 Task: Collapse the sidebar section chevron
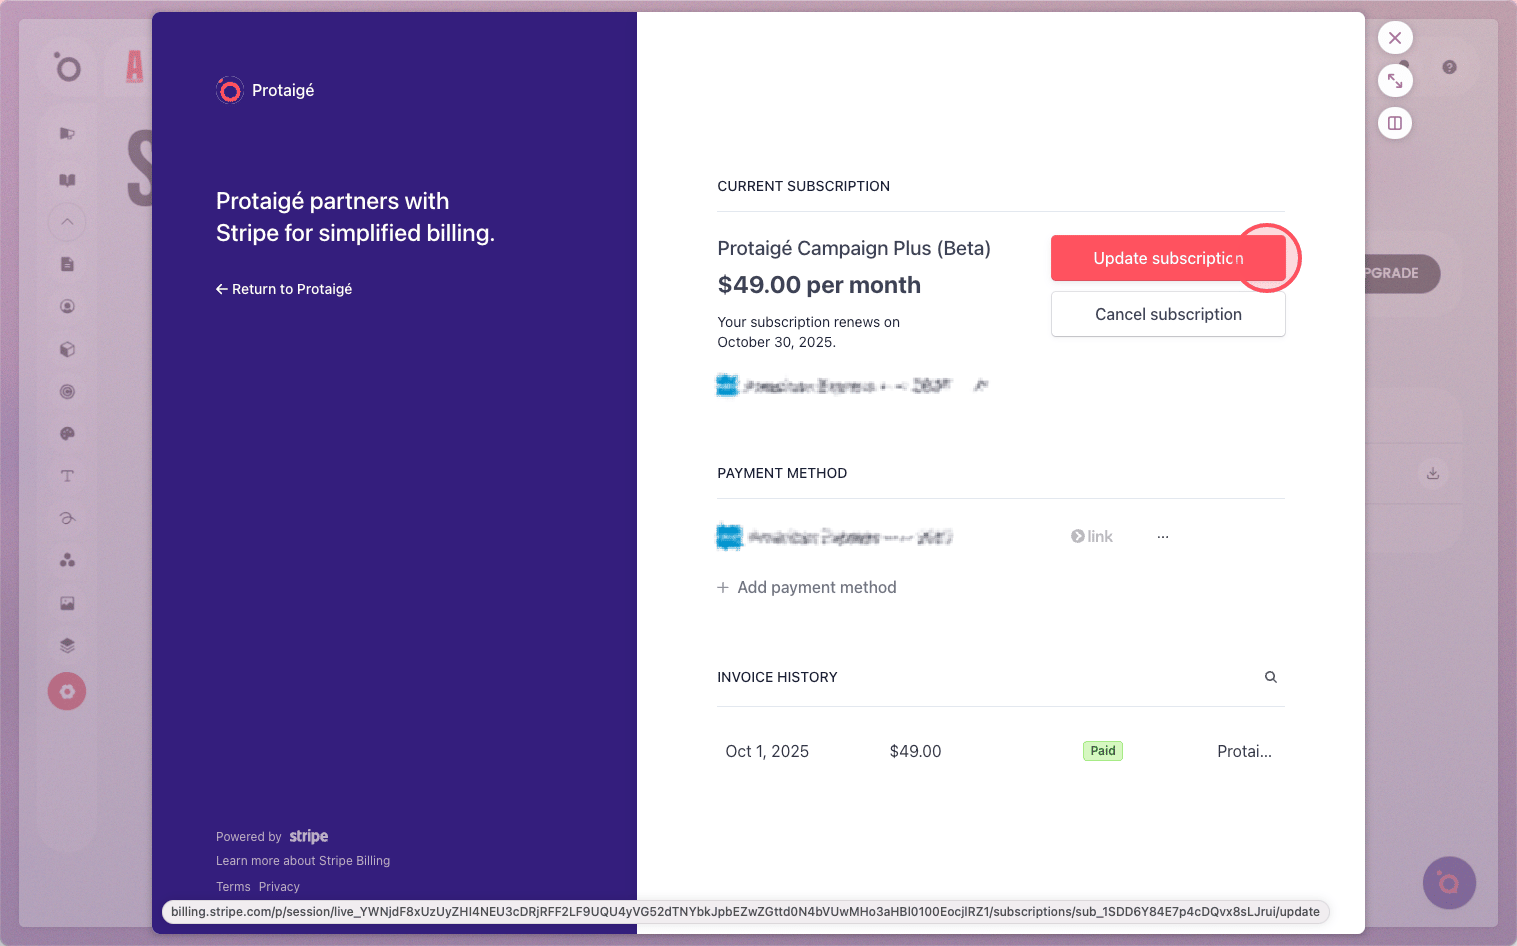[67, 222]
